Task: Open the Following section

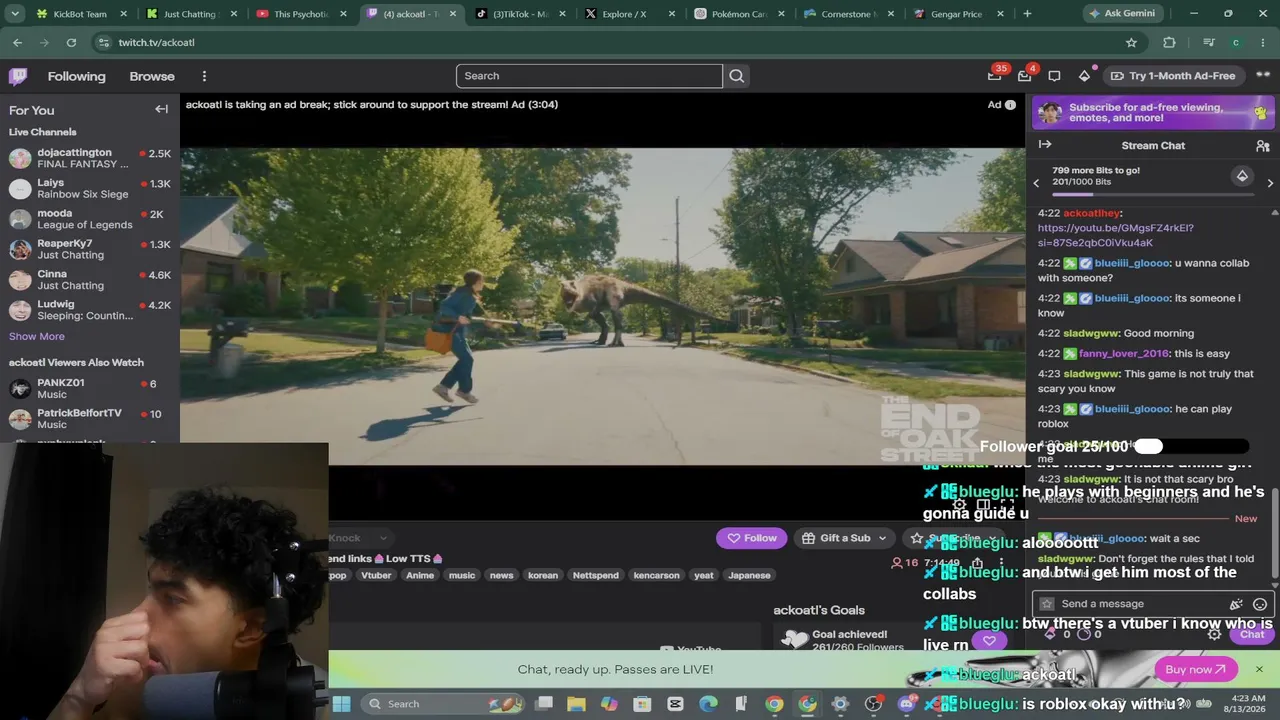Action: 76,76
